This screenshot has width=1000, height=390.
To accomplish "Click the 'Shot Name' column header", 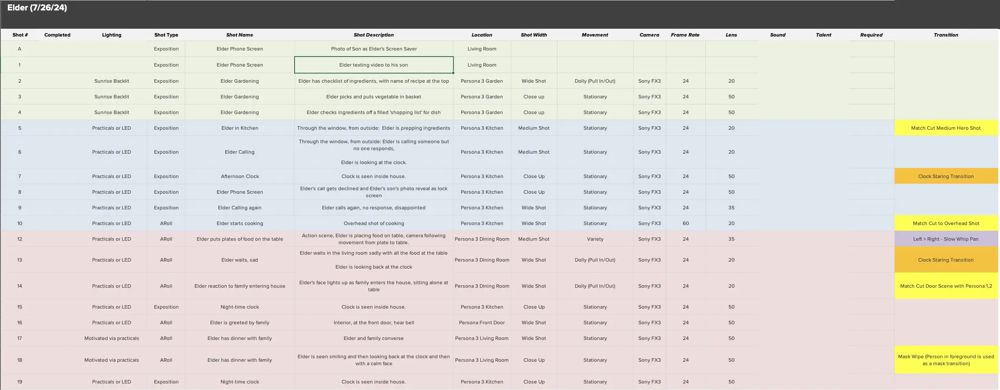I will point(240,35).
